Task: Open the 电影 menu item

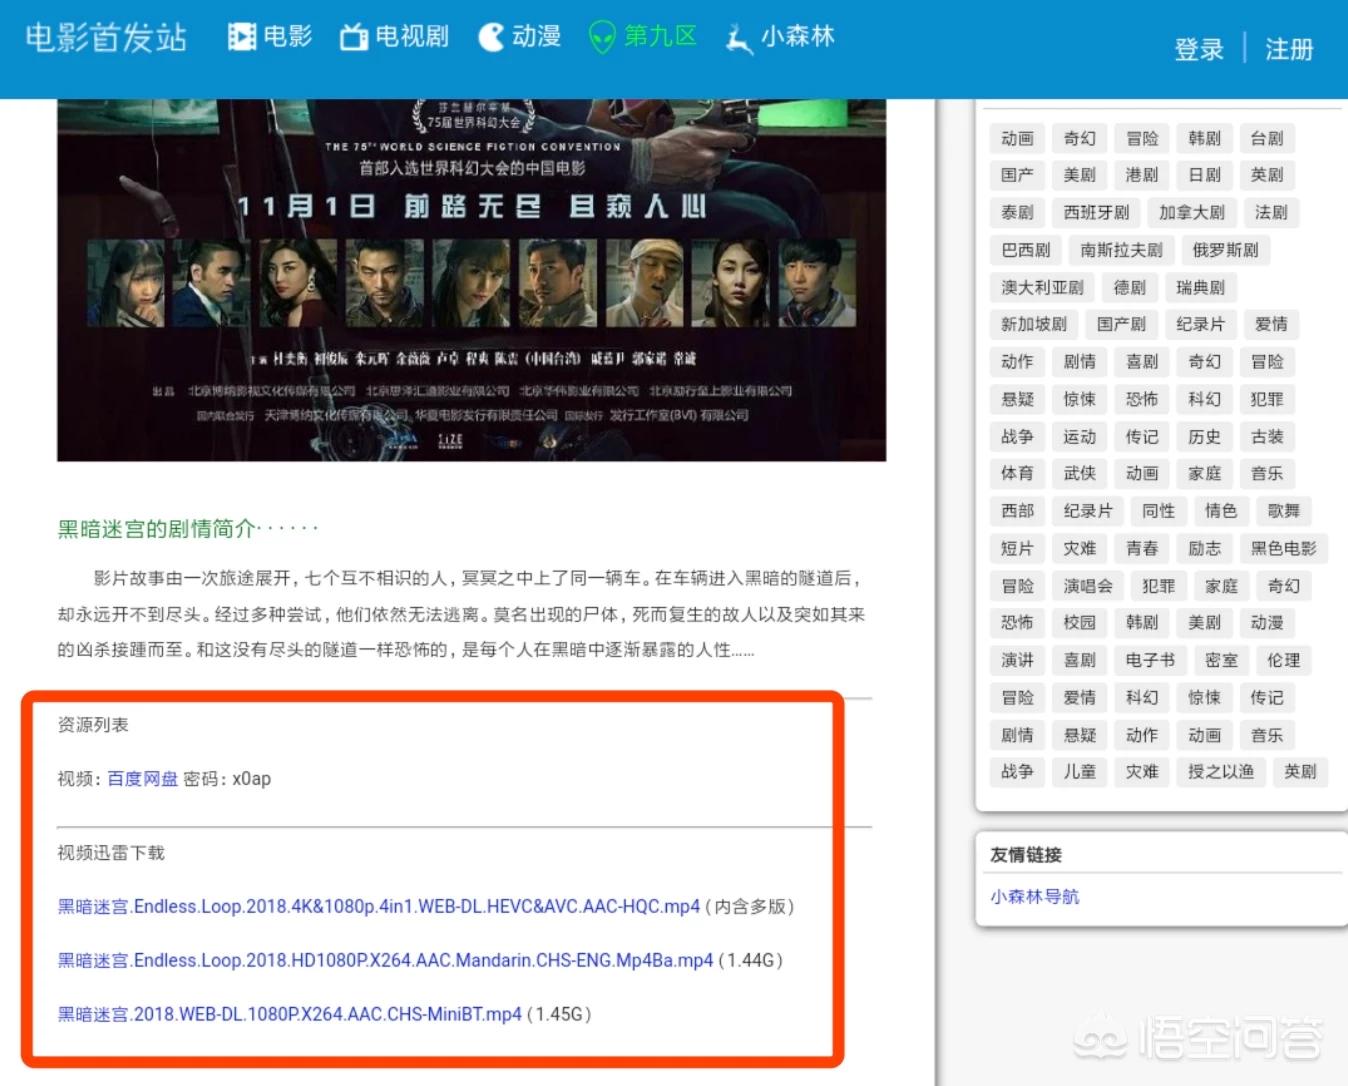Action: [x=288, y=37]
